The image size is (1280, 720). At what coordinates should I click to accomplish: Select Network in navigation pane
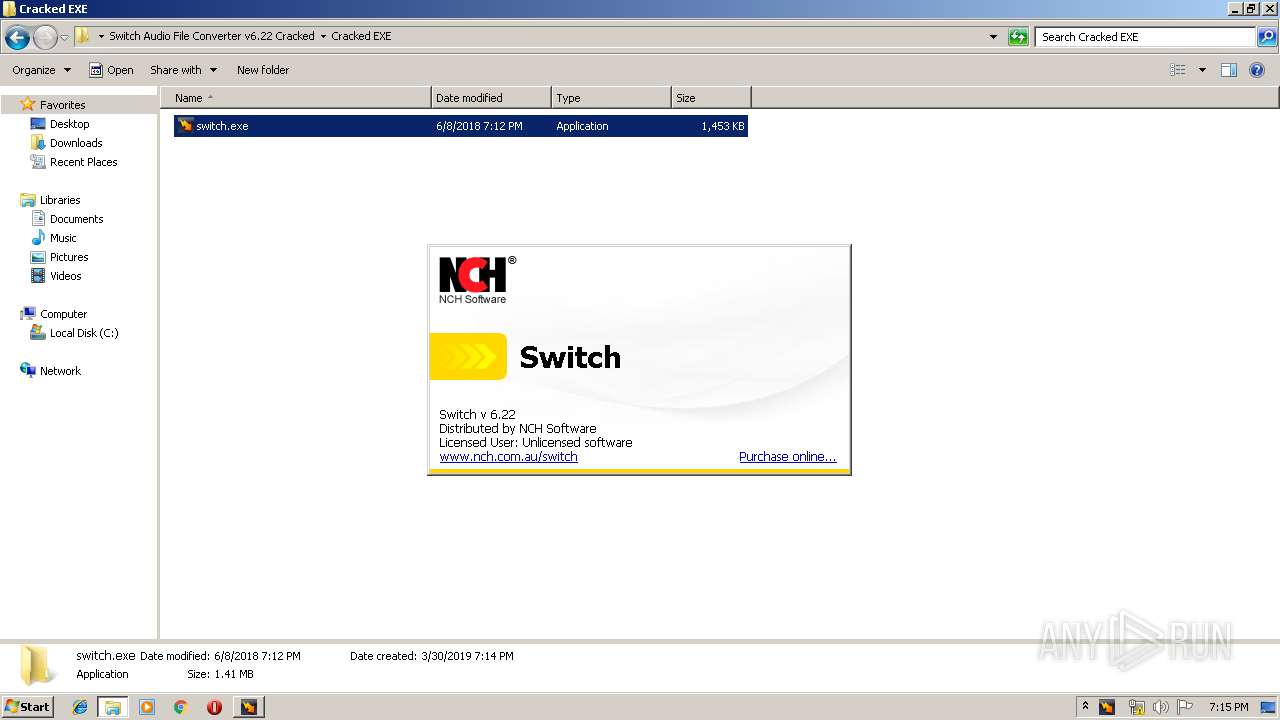(60, 371)
